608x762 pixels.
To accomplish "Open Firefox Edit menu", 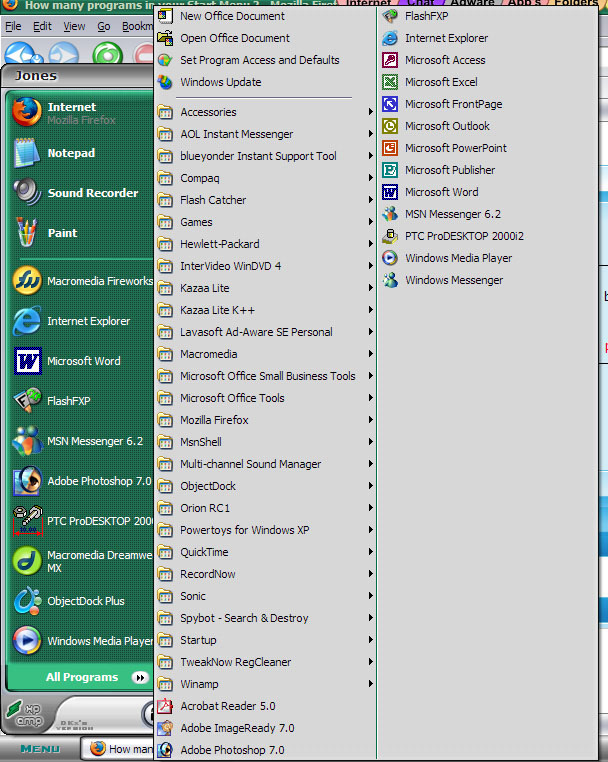I will tap(42, 26).
